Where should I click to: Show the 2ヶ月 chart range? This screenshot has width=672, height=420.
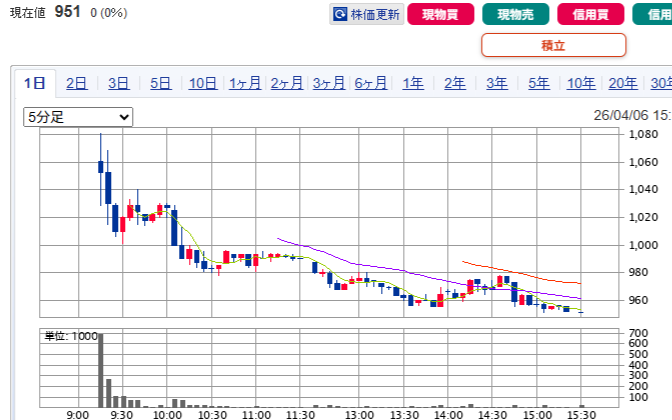tap(287, 83)
